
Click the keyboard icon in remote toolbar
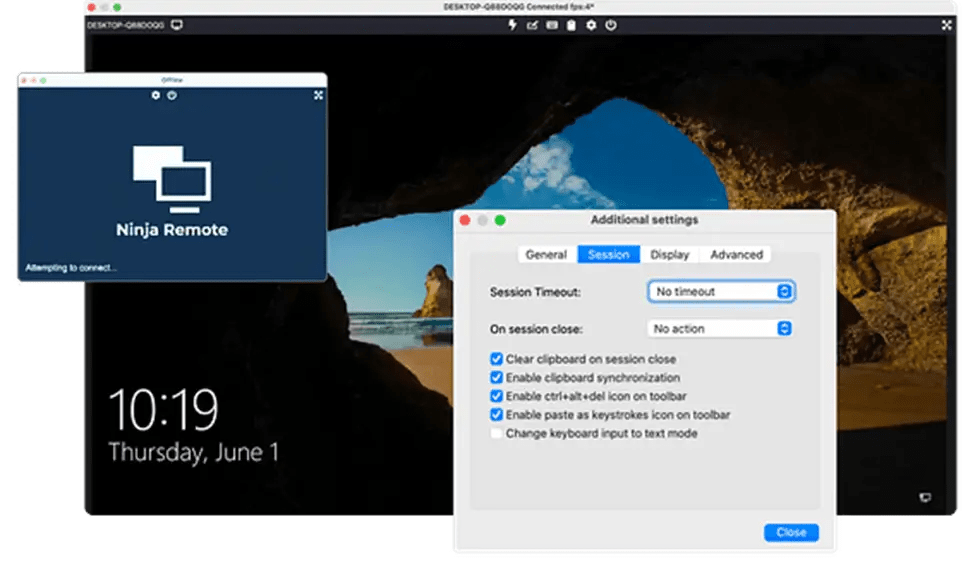pyautogui.click(x=552, y=25)
